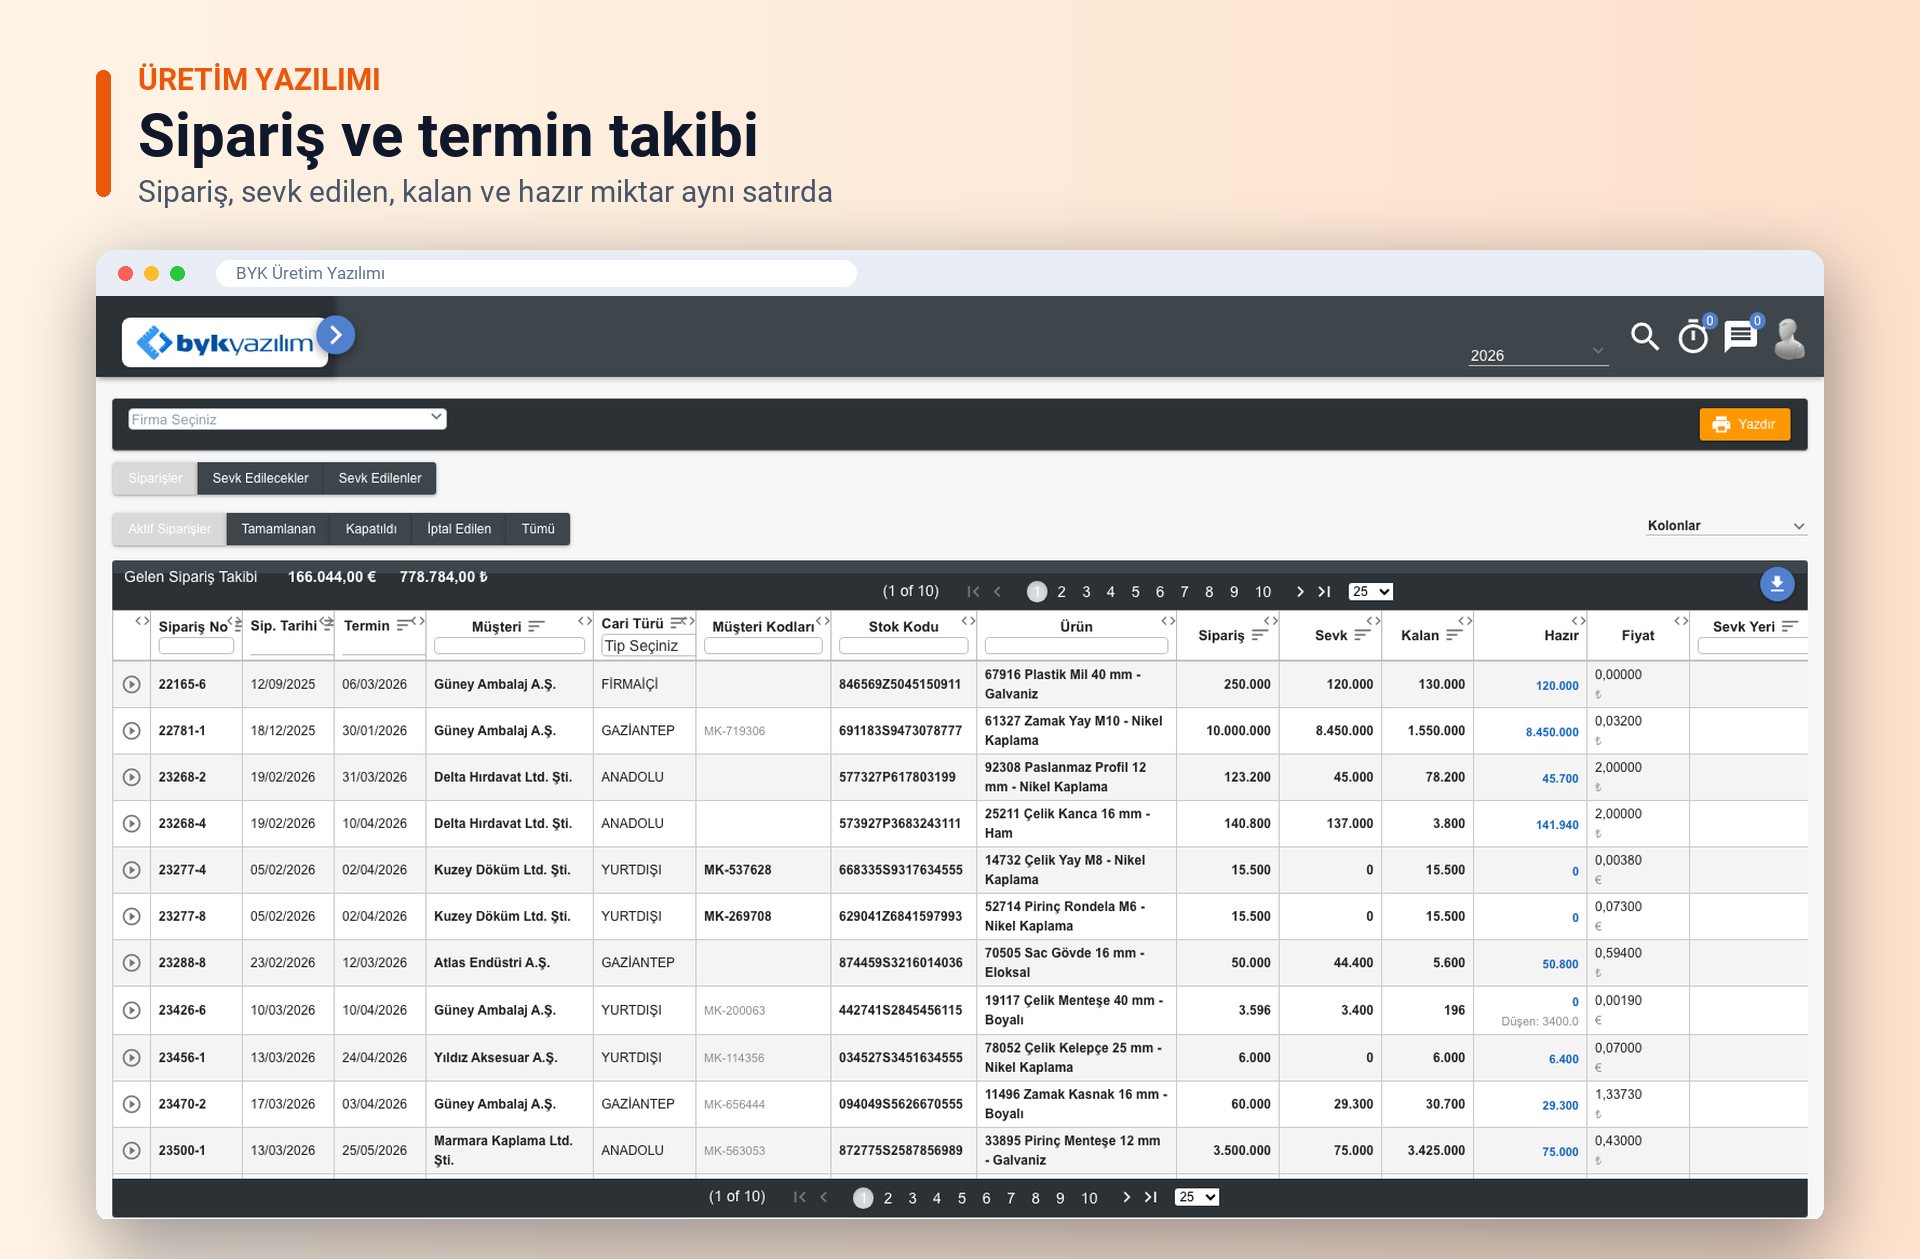The height and width of the screenshot is (1259, 1920).
Task: Expand the sidebar with blue arrow button
Action: tap(336, 335)
